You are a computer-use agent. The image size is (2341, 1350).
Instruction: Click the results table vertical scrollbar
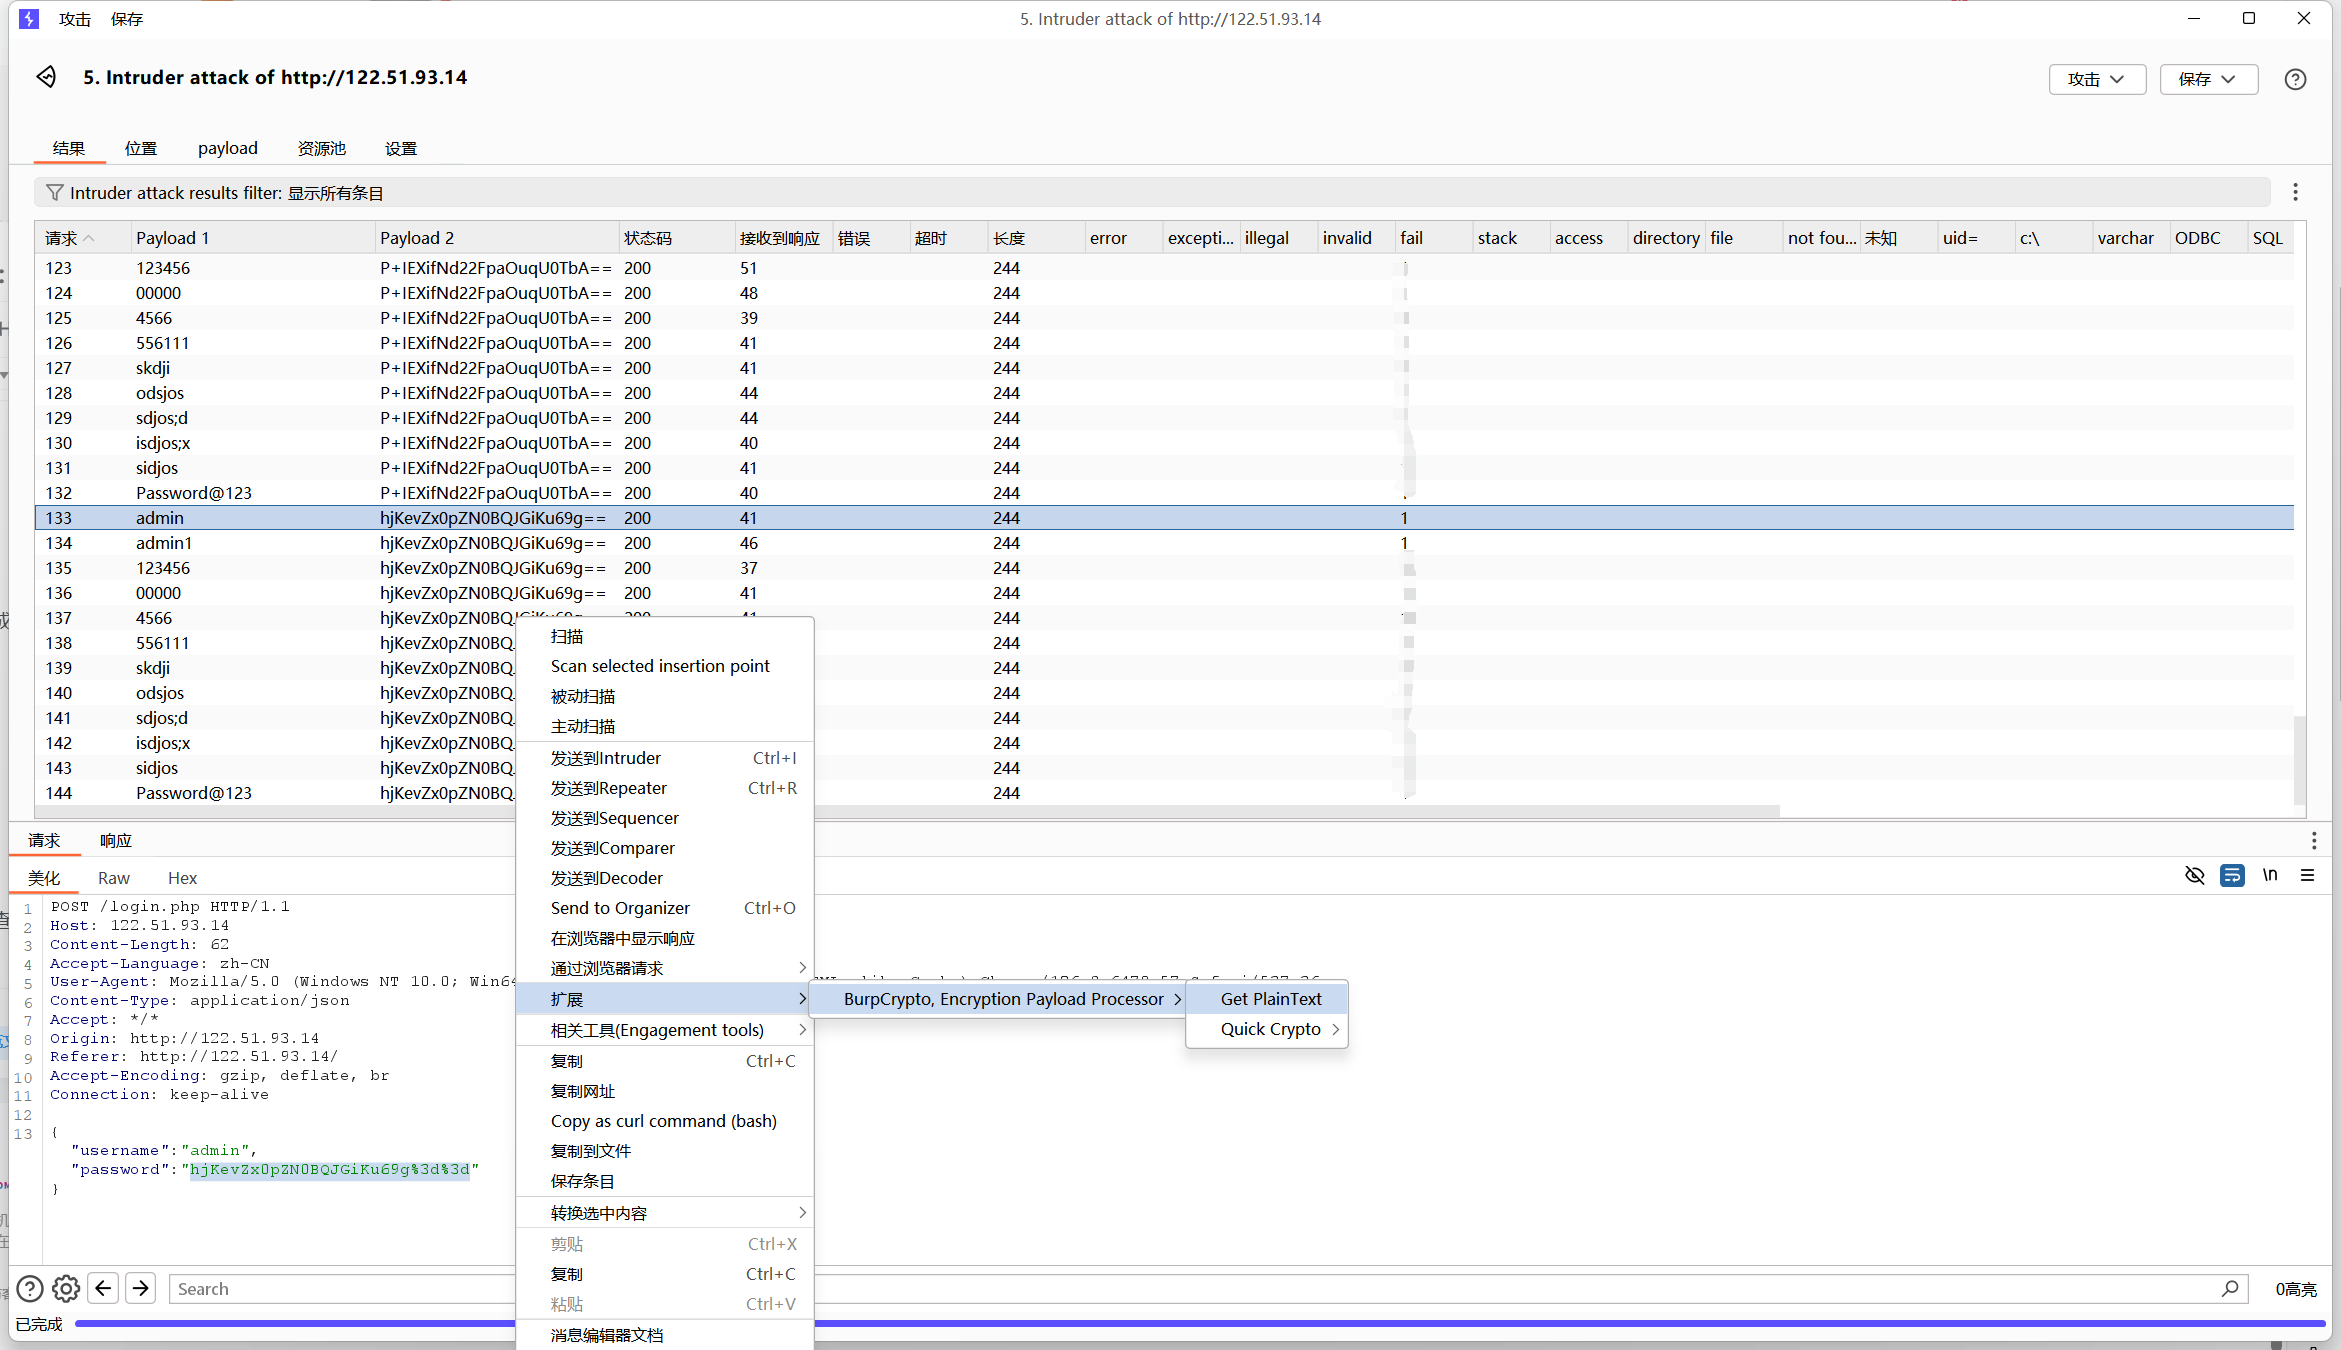pyautogui.click(x=2299, y=759)
